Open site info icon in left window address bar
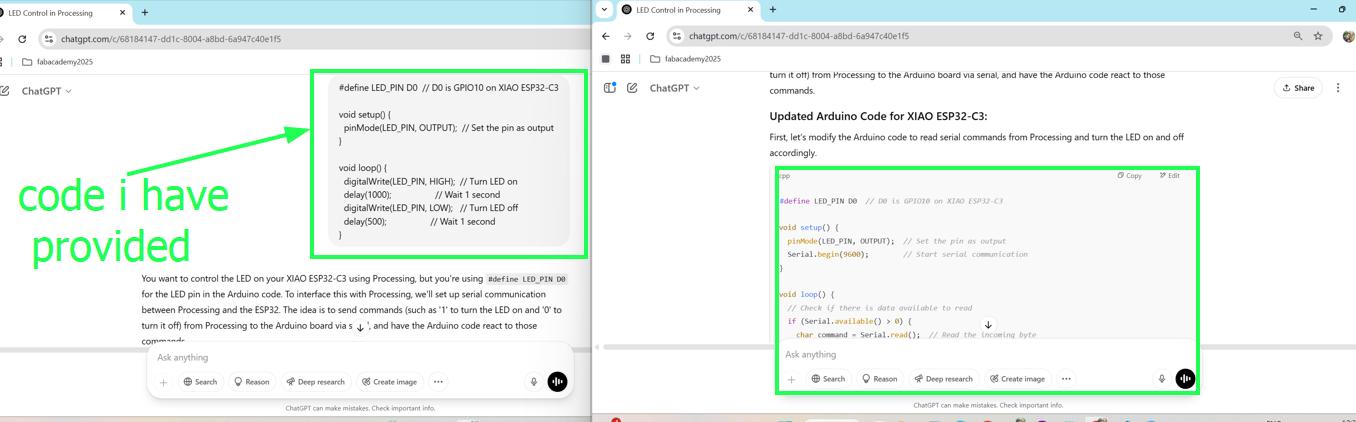The height and width of the screenshot is (422, 1356). pos(48,39)
